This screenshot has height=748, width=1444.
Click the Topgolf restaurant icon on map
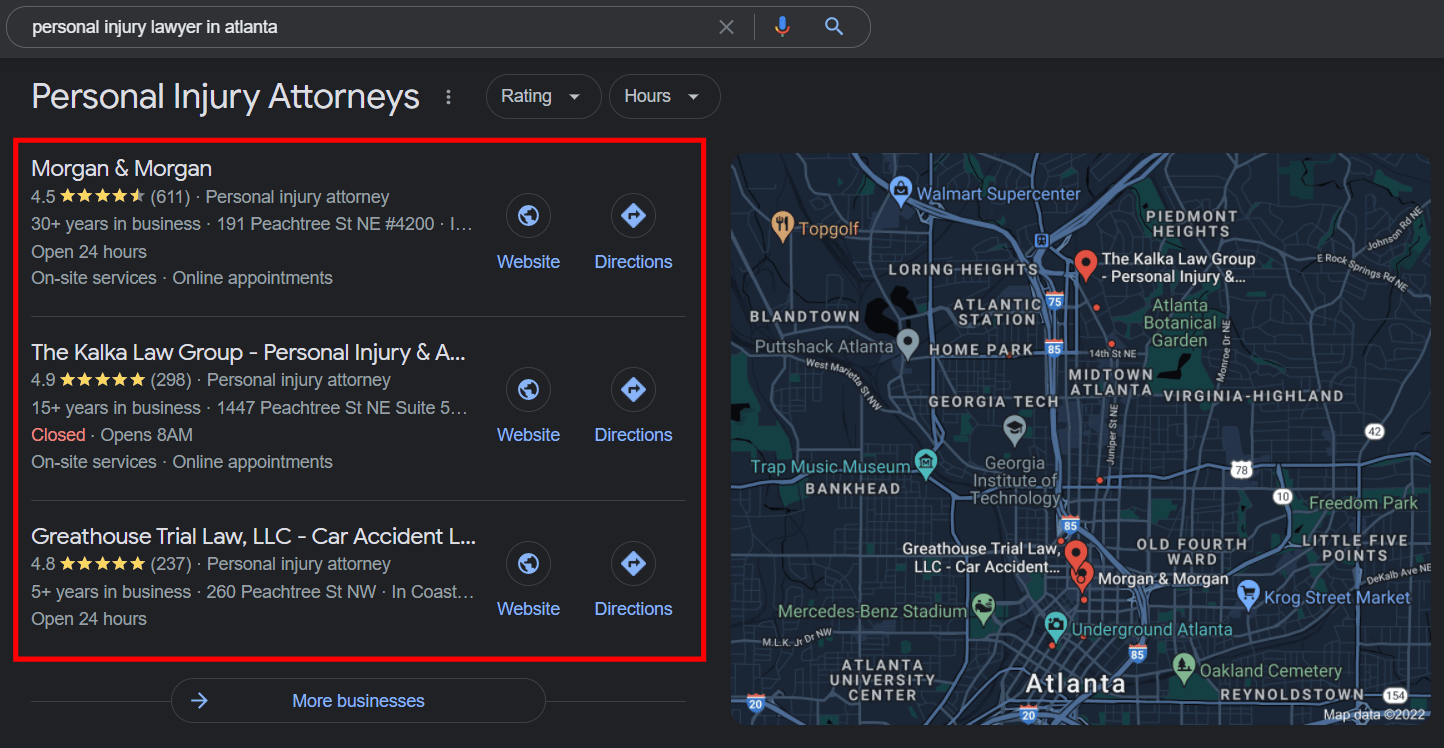(784, 226)
